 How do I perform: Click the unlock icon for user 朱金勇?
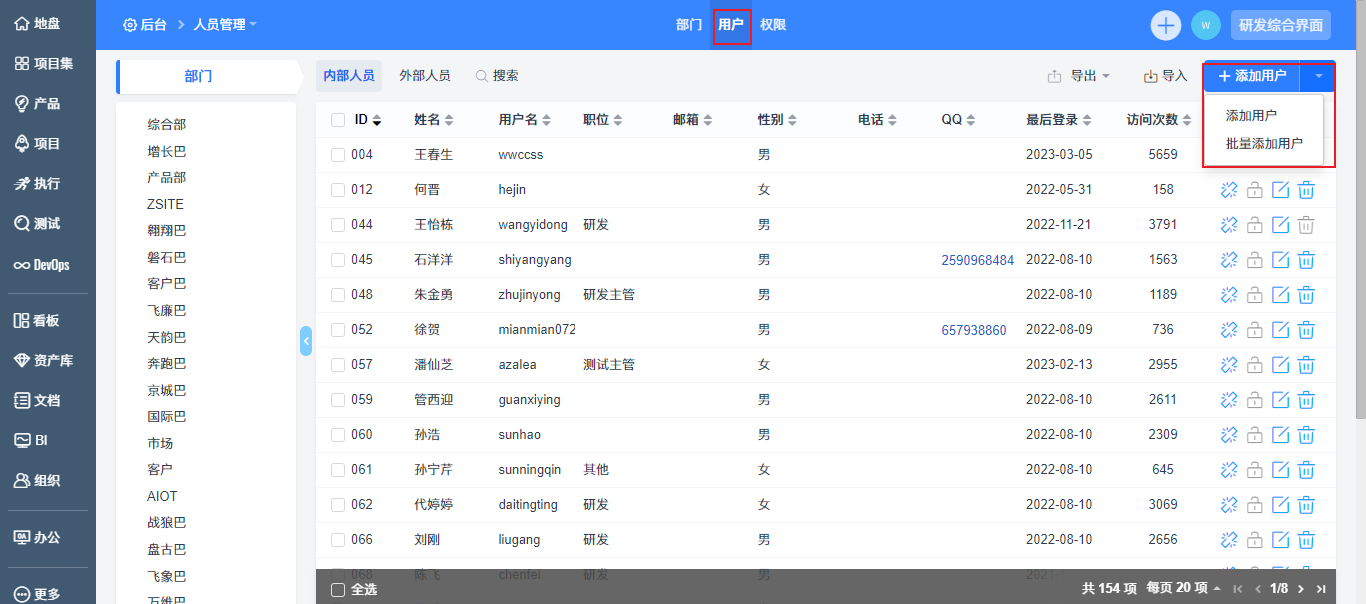[x=1254, y=295]
